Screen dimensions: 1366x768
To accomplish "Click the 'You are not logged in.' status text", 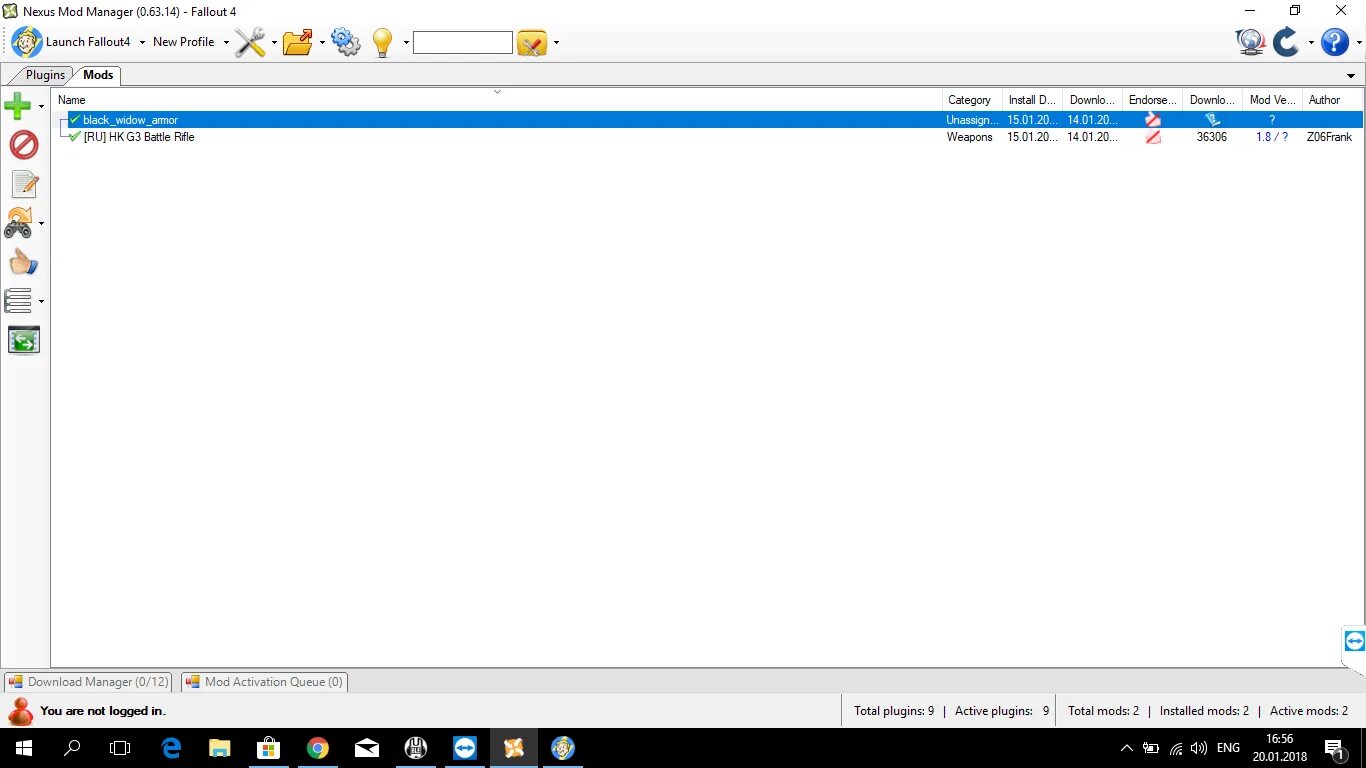I will pyautogui.click(x=103, y=711).
